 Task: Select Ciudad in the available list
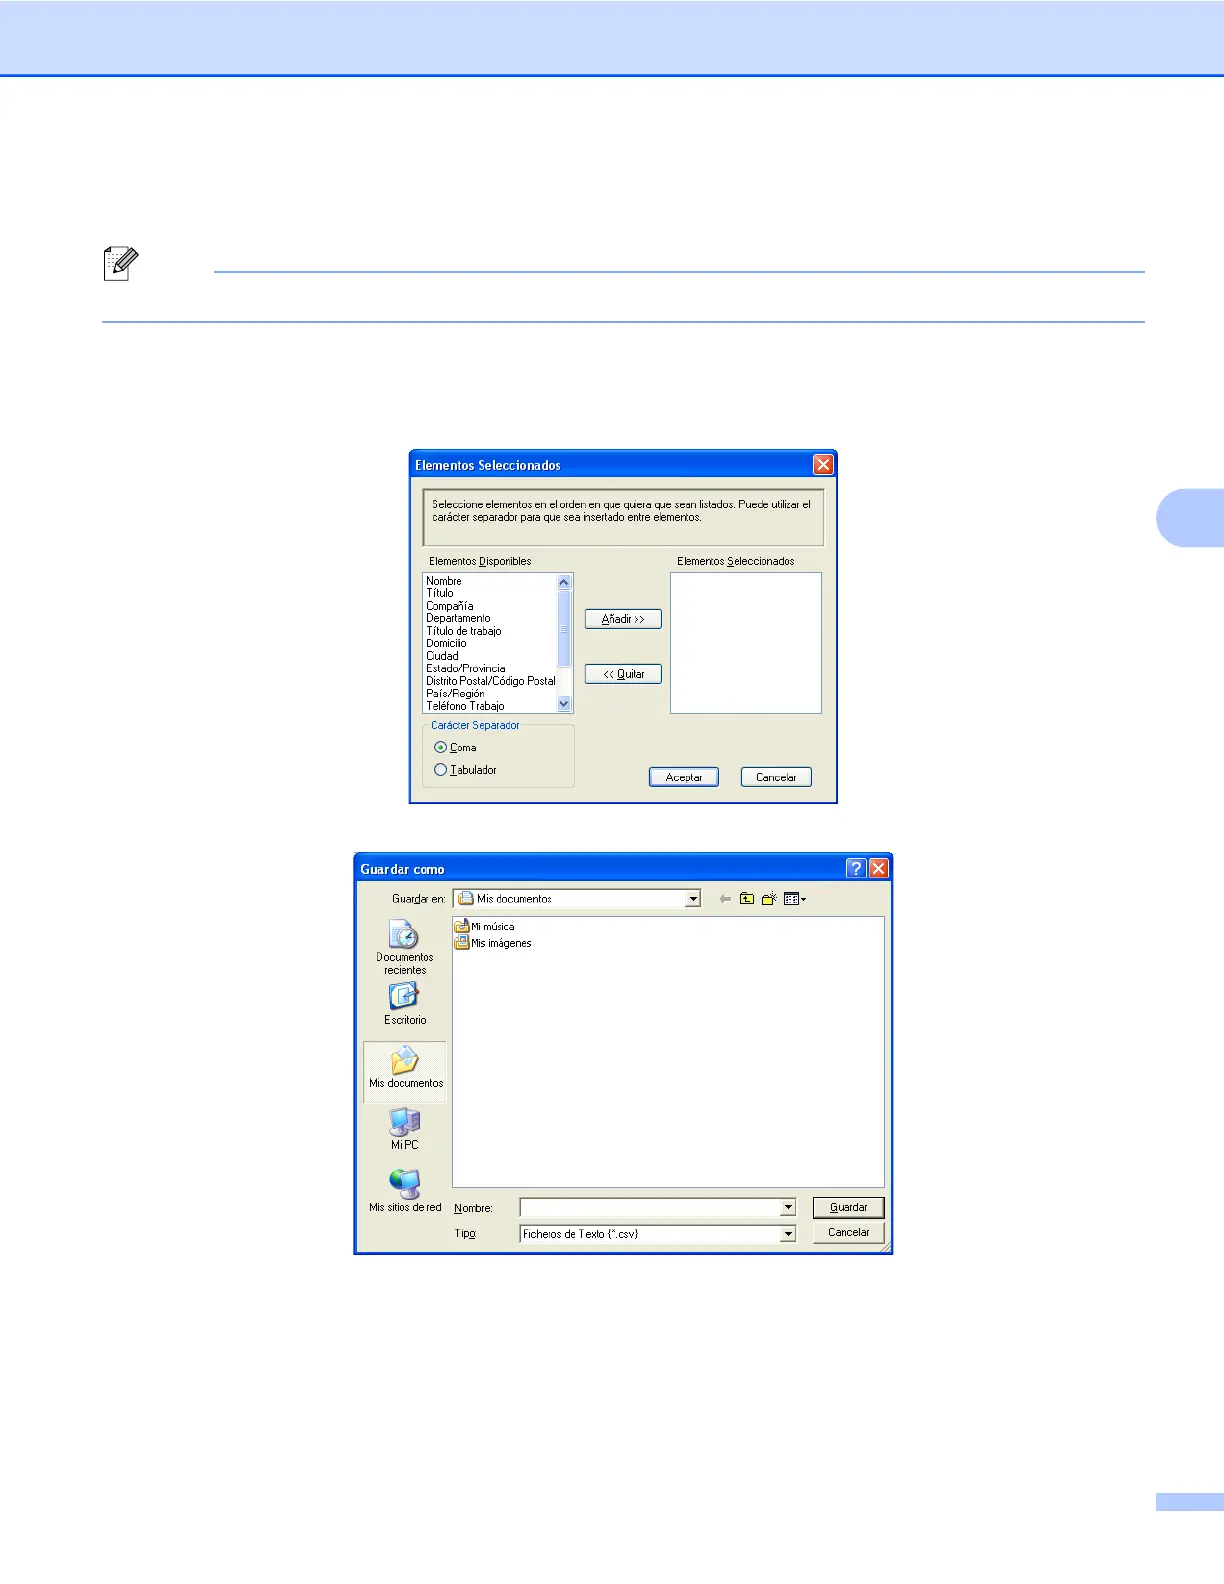442,656
